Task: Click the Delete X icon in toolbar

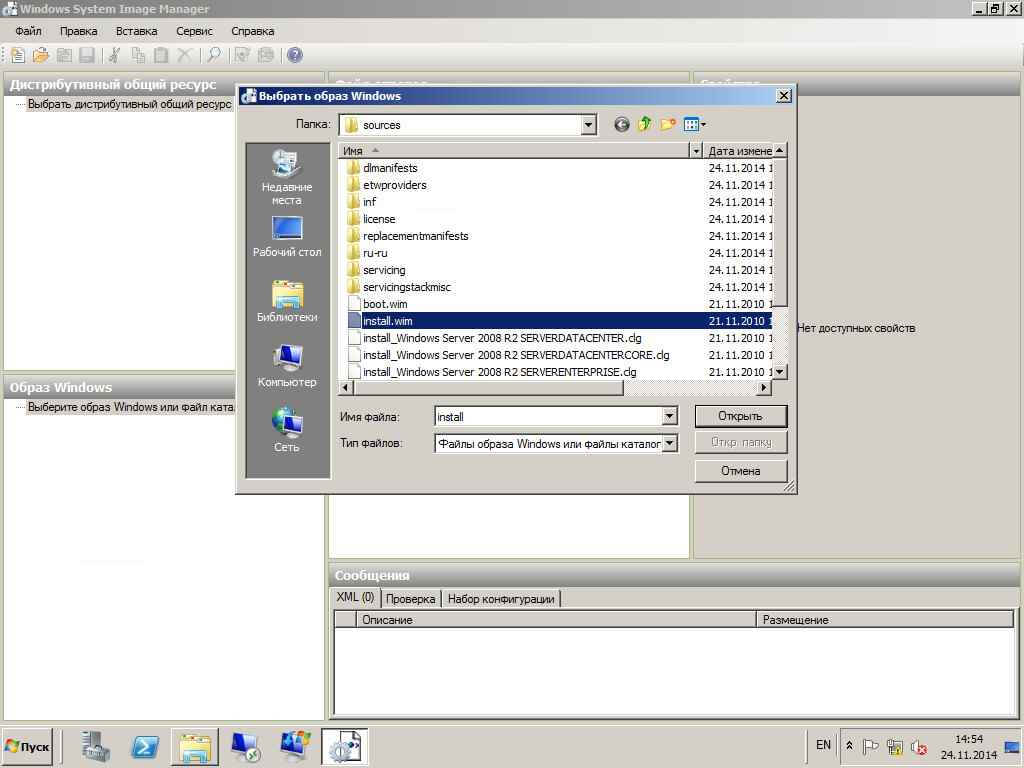Action: (x=184, y=56)
